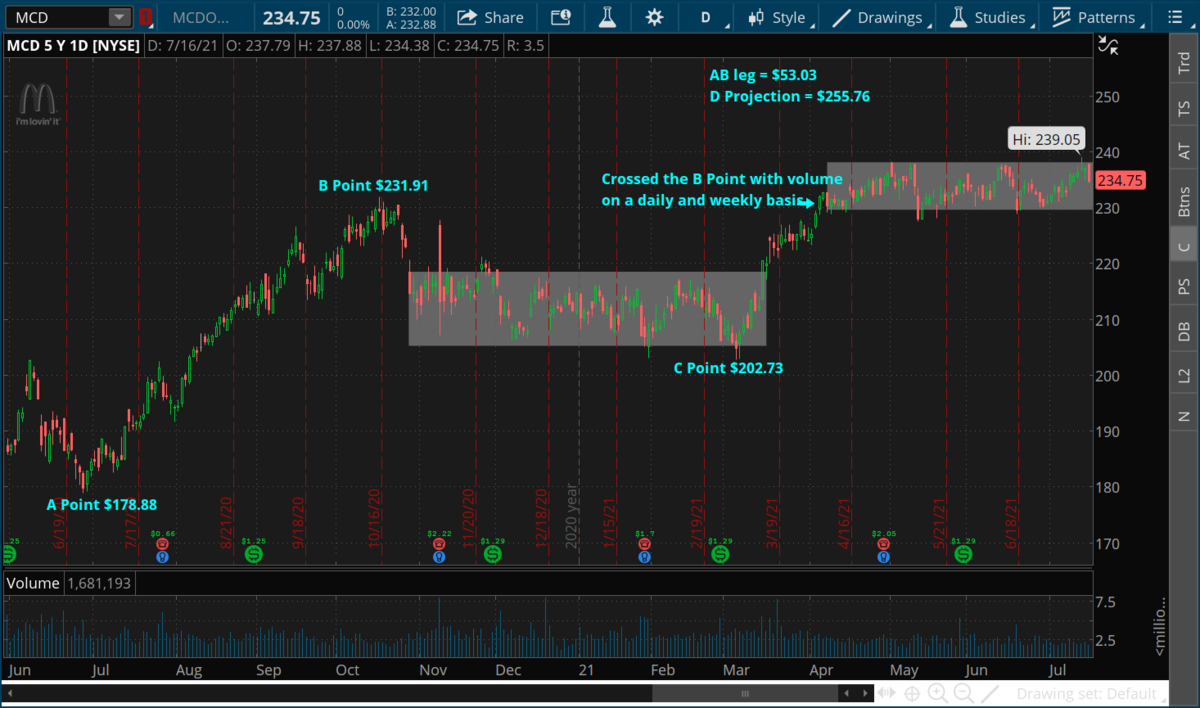Screen dimensions: 1200x708
Task: Select the C sidebar tab
Action: coord(1184,245)
